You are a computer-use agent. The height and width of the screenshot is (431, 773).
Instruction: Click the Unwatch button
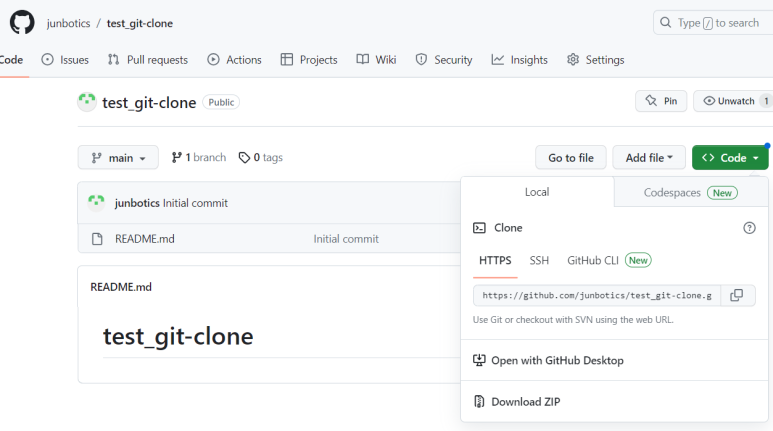(x=733, y=101)
